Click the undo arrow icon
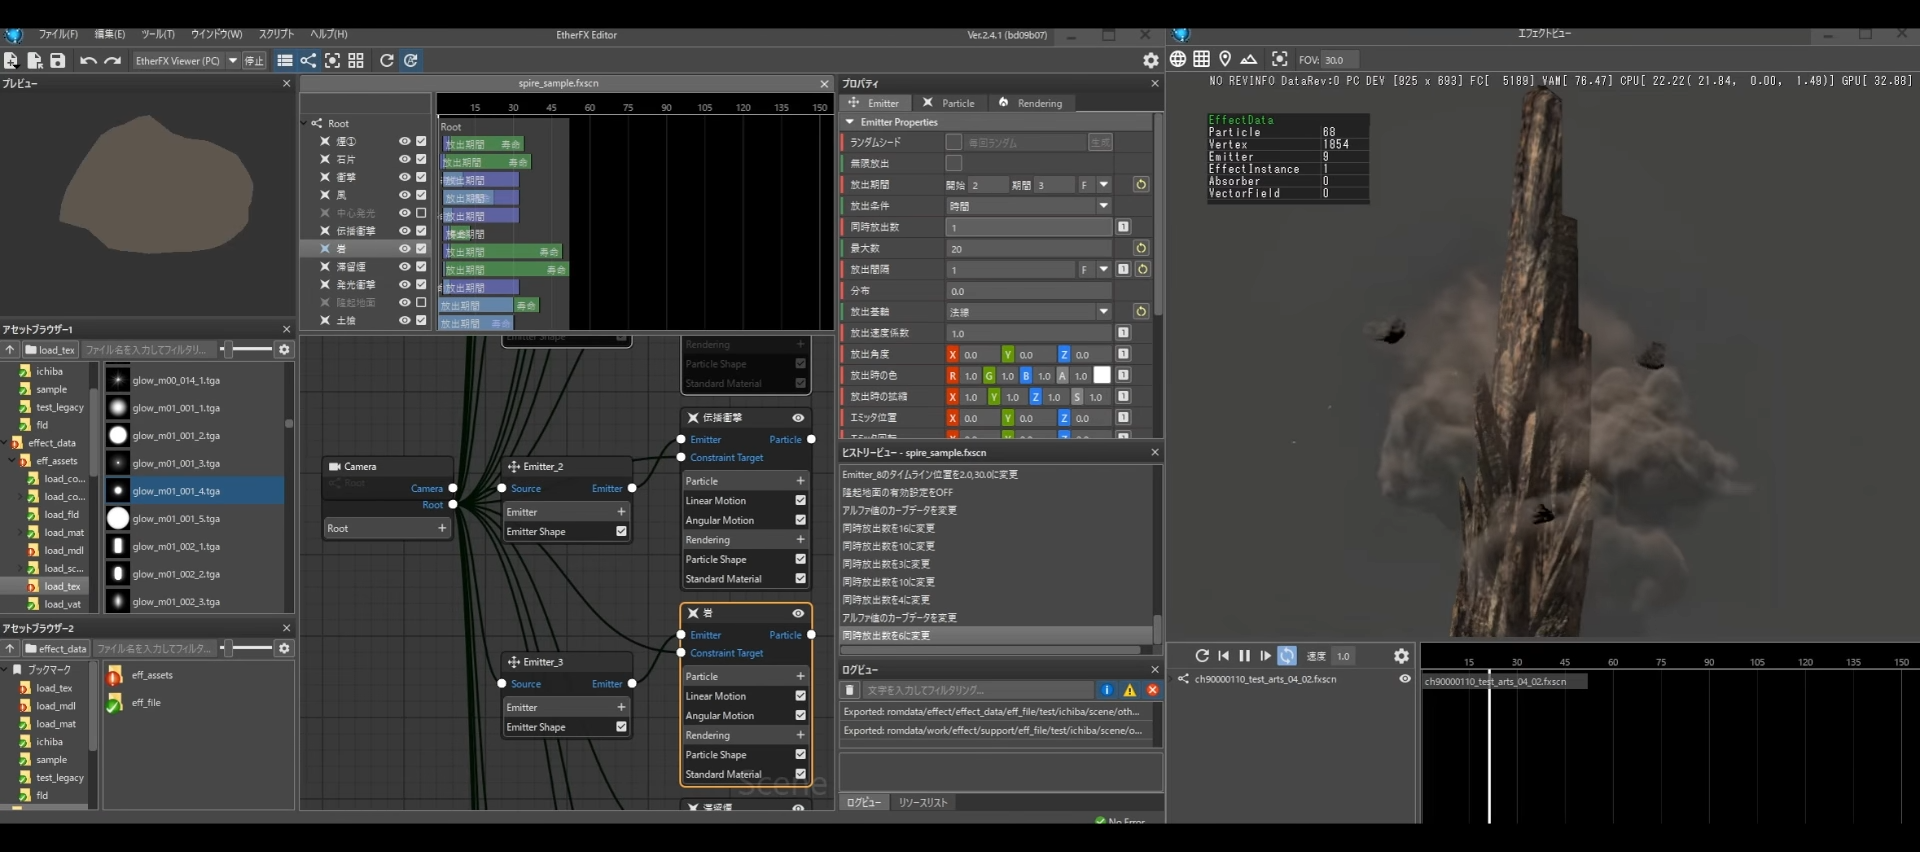 point(88,61)
